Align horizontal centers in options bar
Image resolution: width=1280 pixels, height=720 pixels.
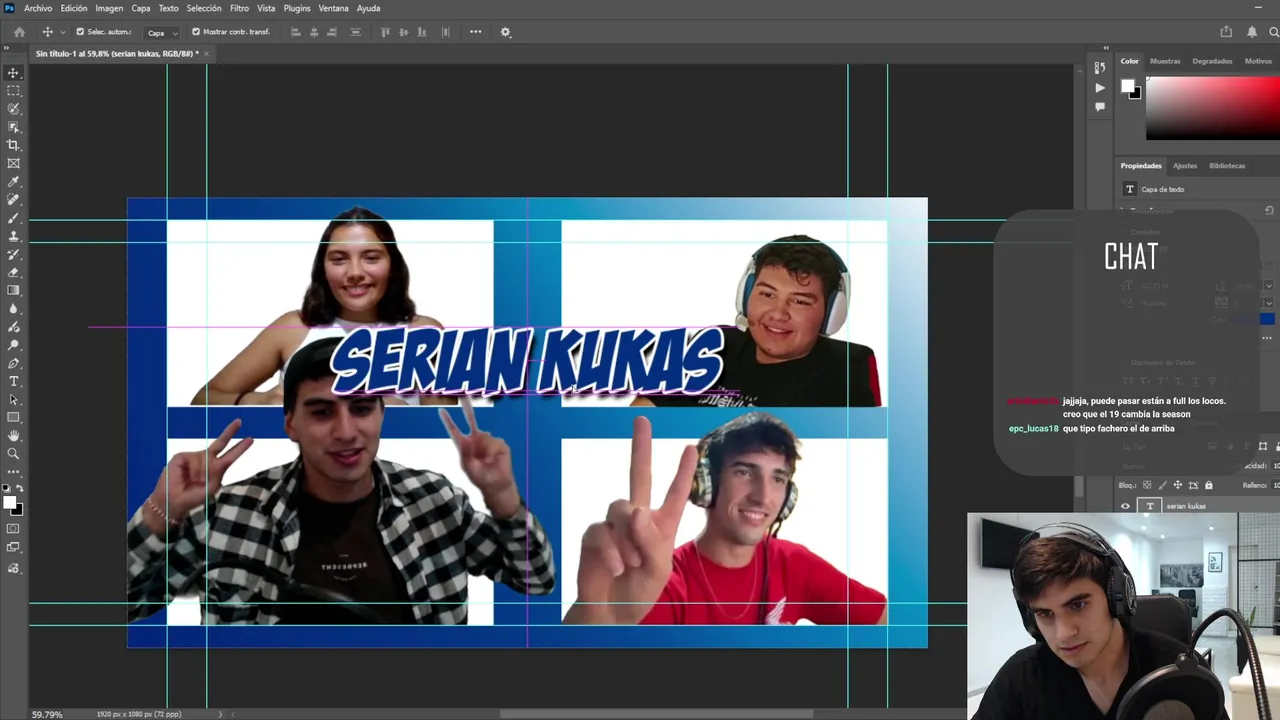[314, 32]
